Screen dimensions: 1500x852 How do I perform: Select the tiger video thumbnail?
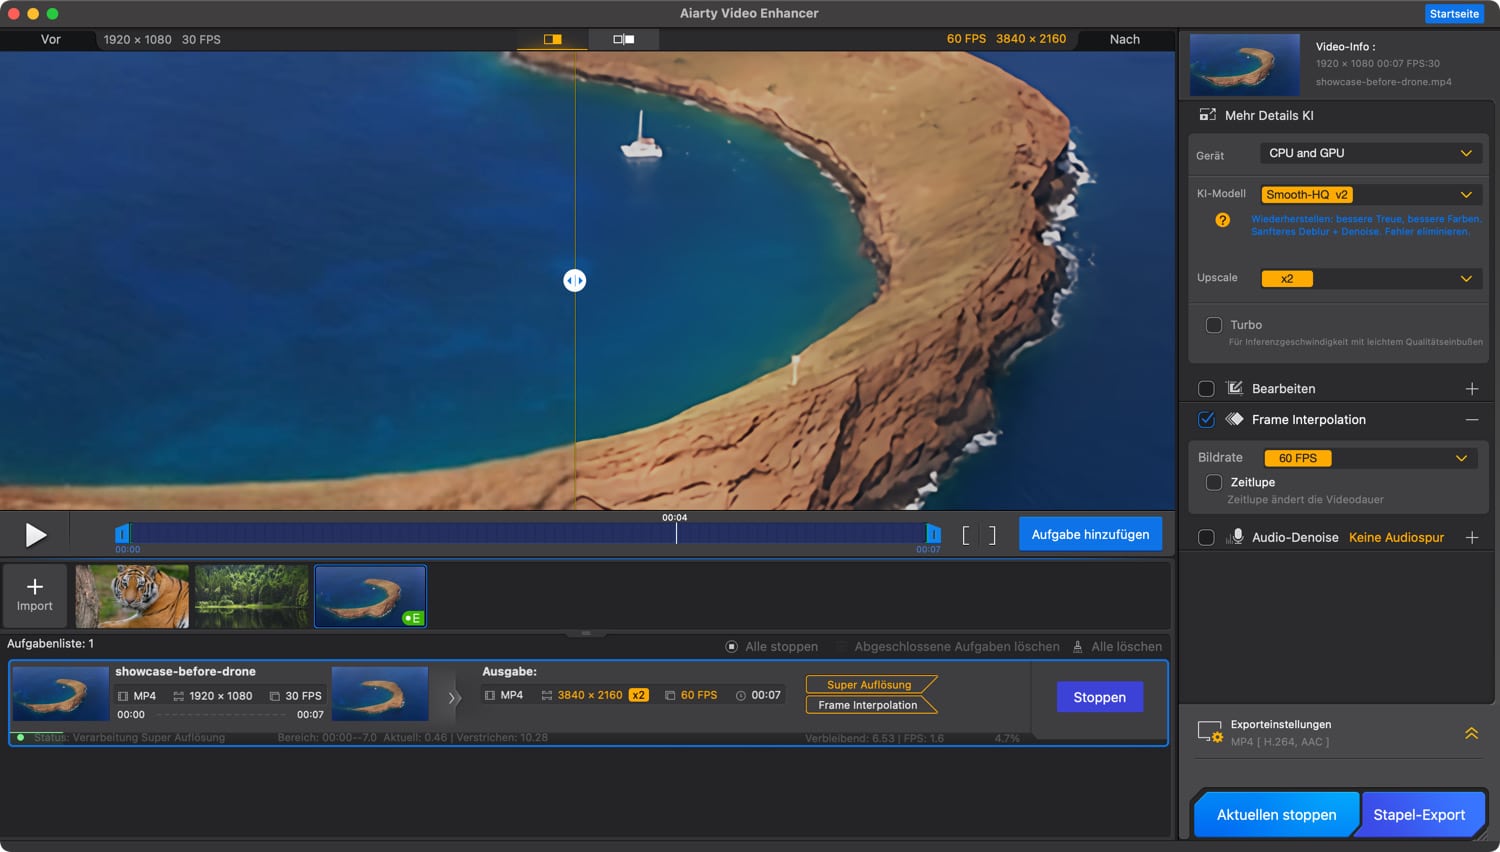pos(132,596)
